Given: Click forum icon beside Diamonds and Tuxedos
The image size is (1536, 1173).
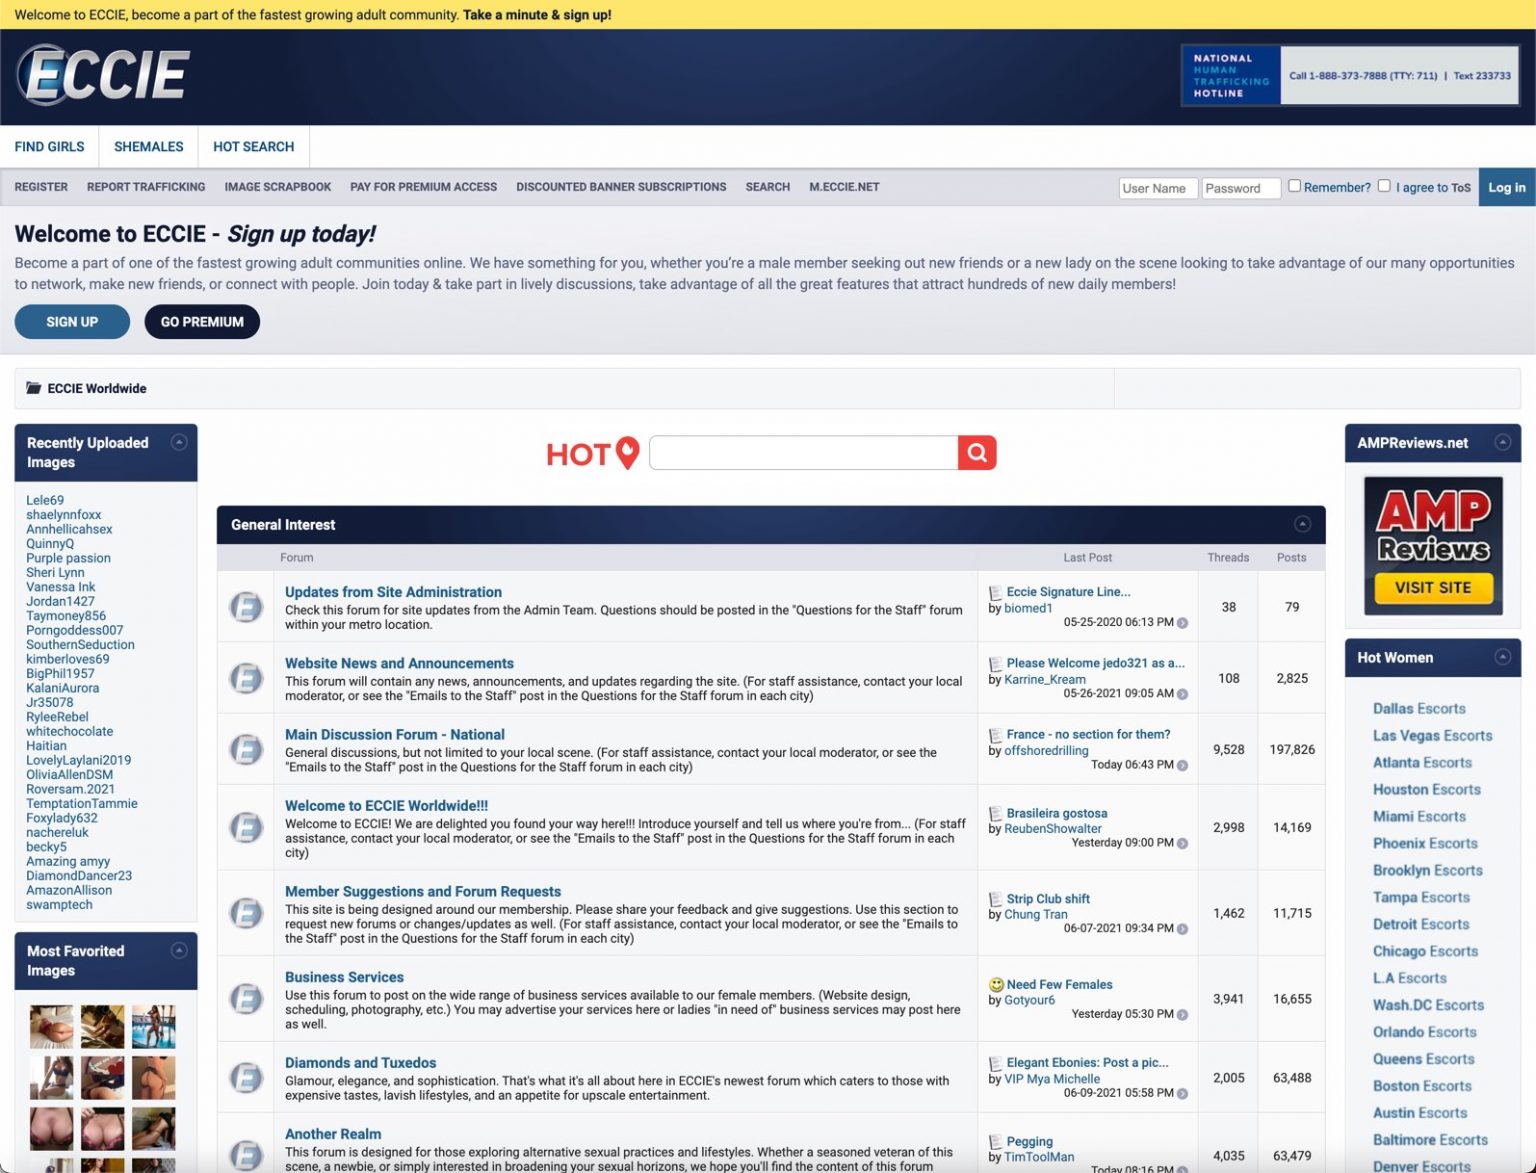Looking at the screenshot, I should [x=246, y=1078].
